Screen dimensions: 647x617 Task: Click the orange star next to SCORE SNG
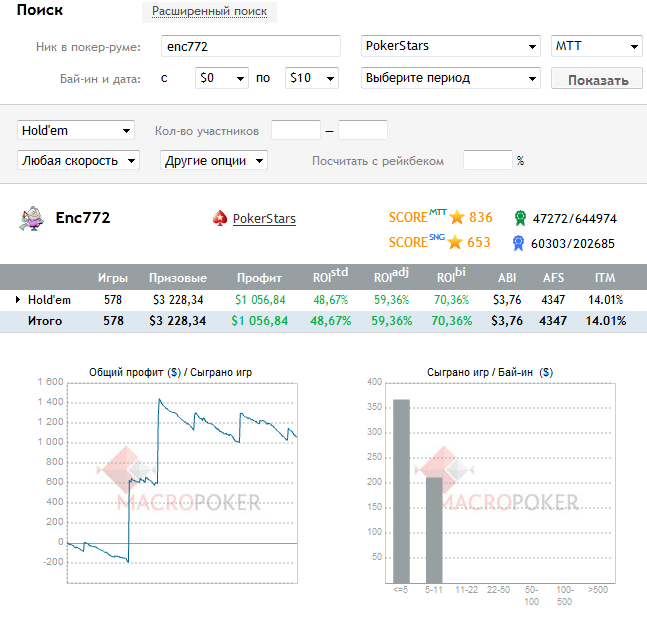coord(455,242)
